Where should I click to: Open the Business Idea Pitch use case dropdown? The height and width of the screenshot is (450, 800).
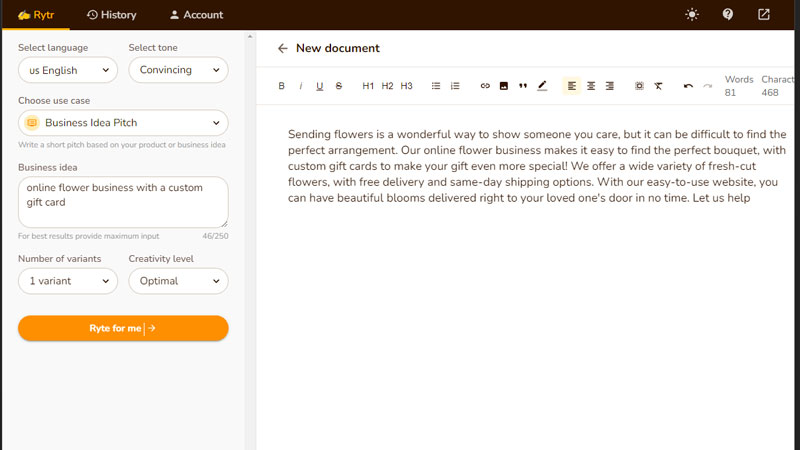(123, 123)
